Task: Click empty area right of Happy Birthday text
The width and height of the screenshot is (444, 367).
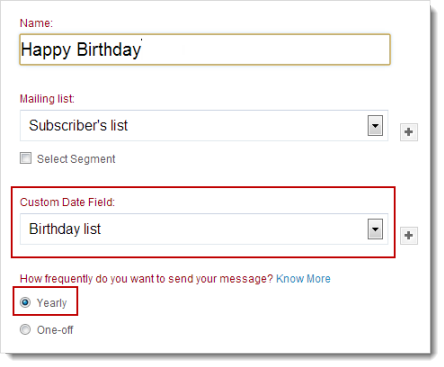Action: point(265,49)
